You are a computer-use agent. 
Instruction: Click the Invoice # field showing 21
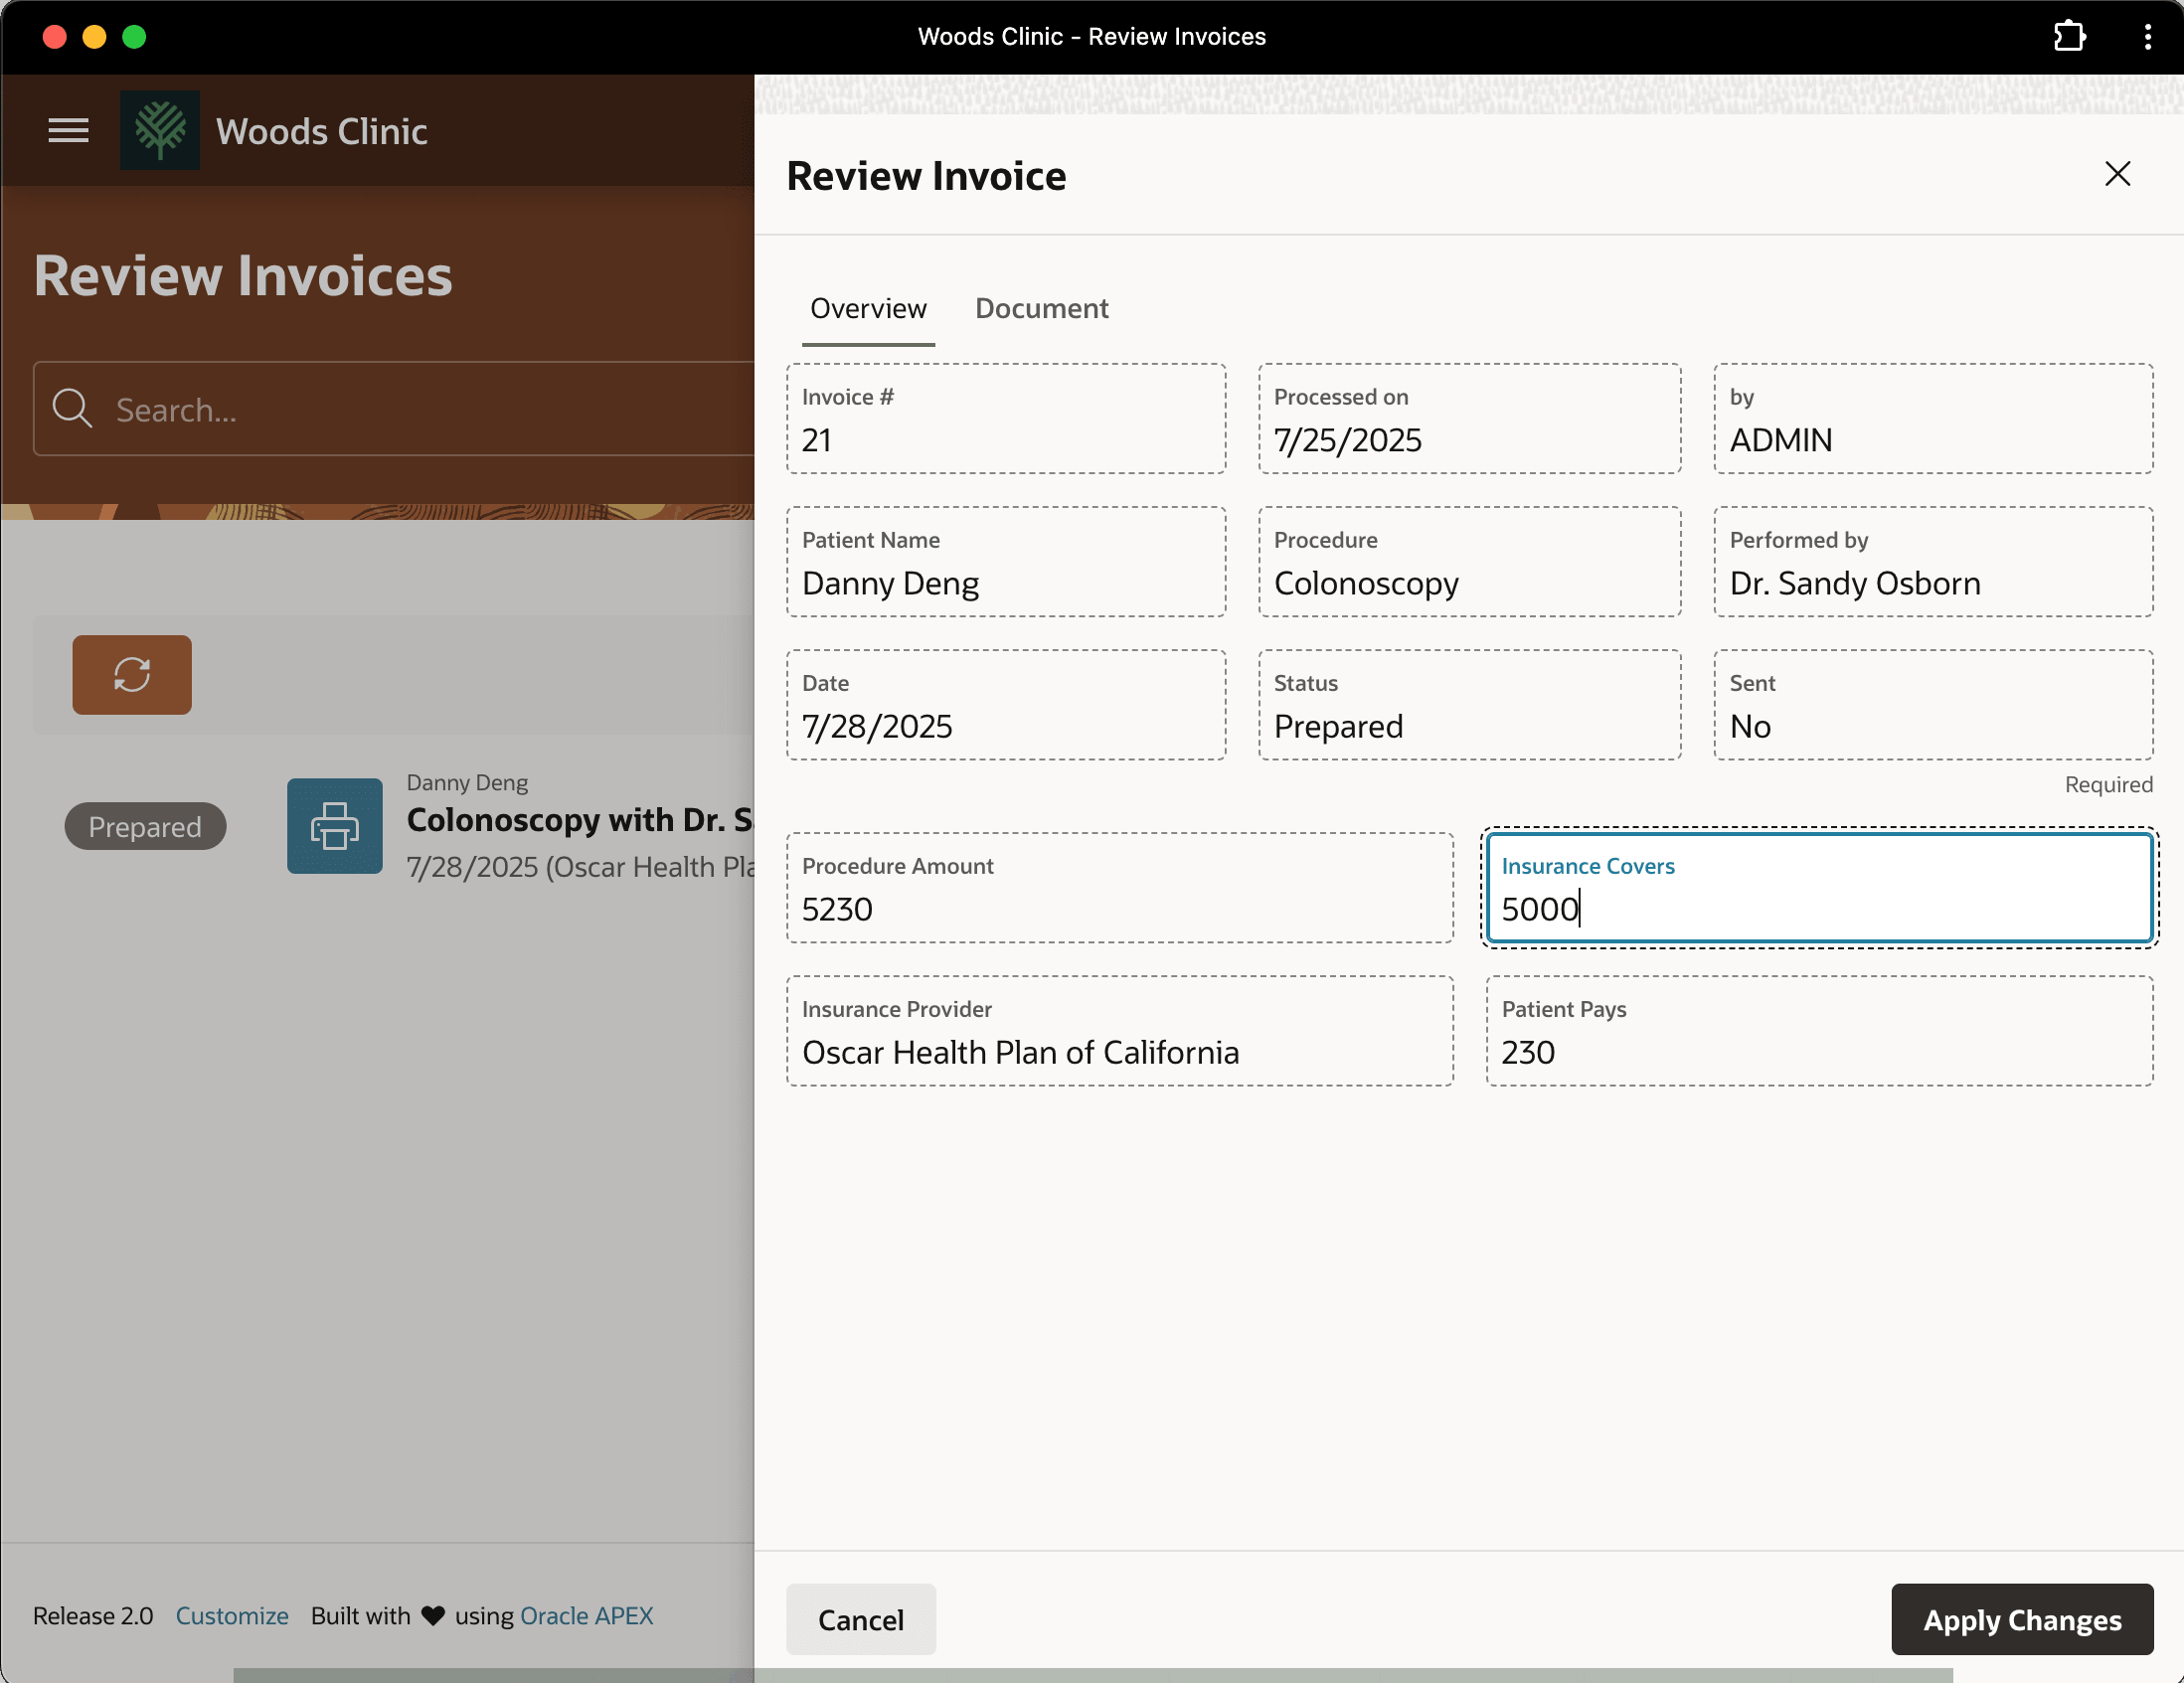click(1006, 419)
